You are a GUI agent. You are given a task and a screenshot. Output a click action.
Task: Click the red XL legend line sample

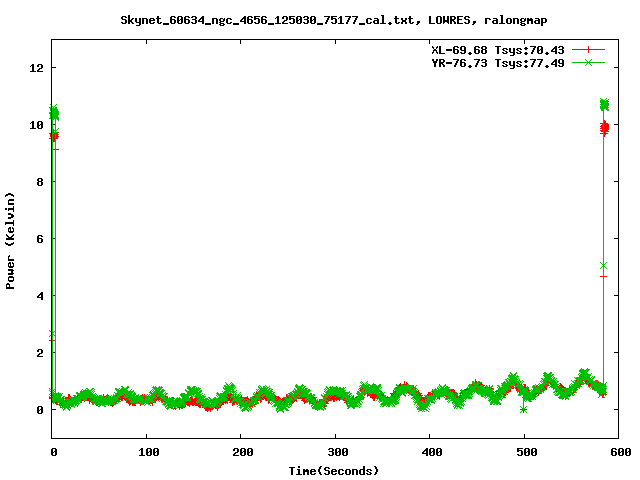coord(588,50)
